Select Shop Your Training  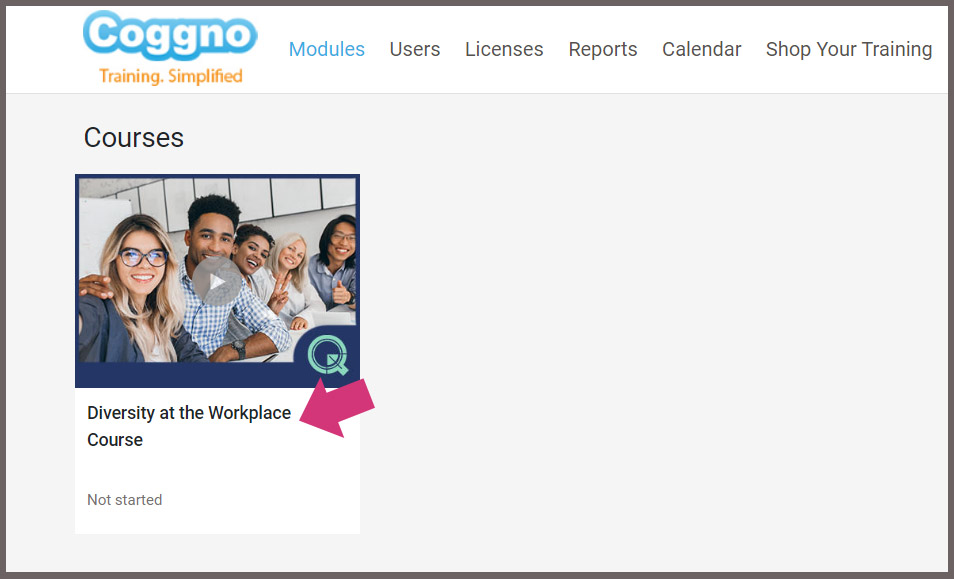pos(849,49)
